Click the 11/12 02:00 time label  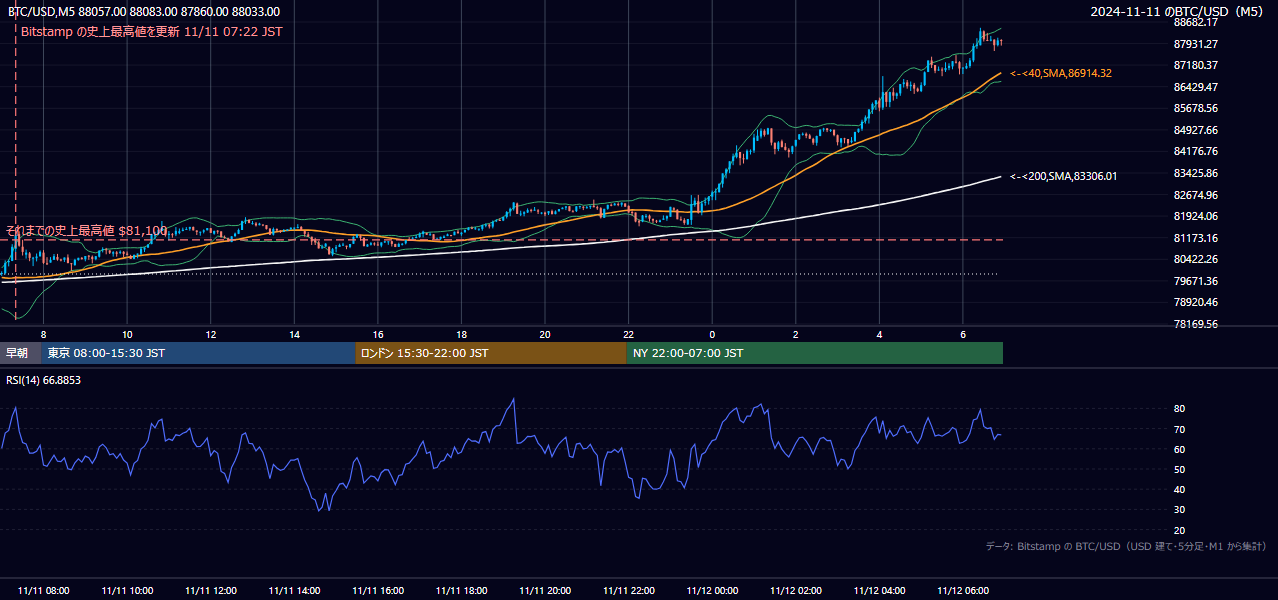(x=796, y=591)
